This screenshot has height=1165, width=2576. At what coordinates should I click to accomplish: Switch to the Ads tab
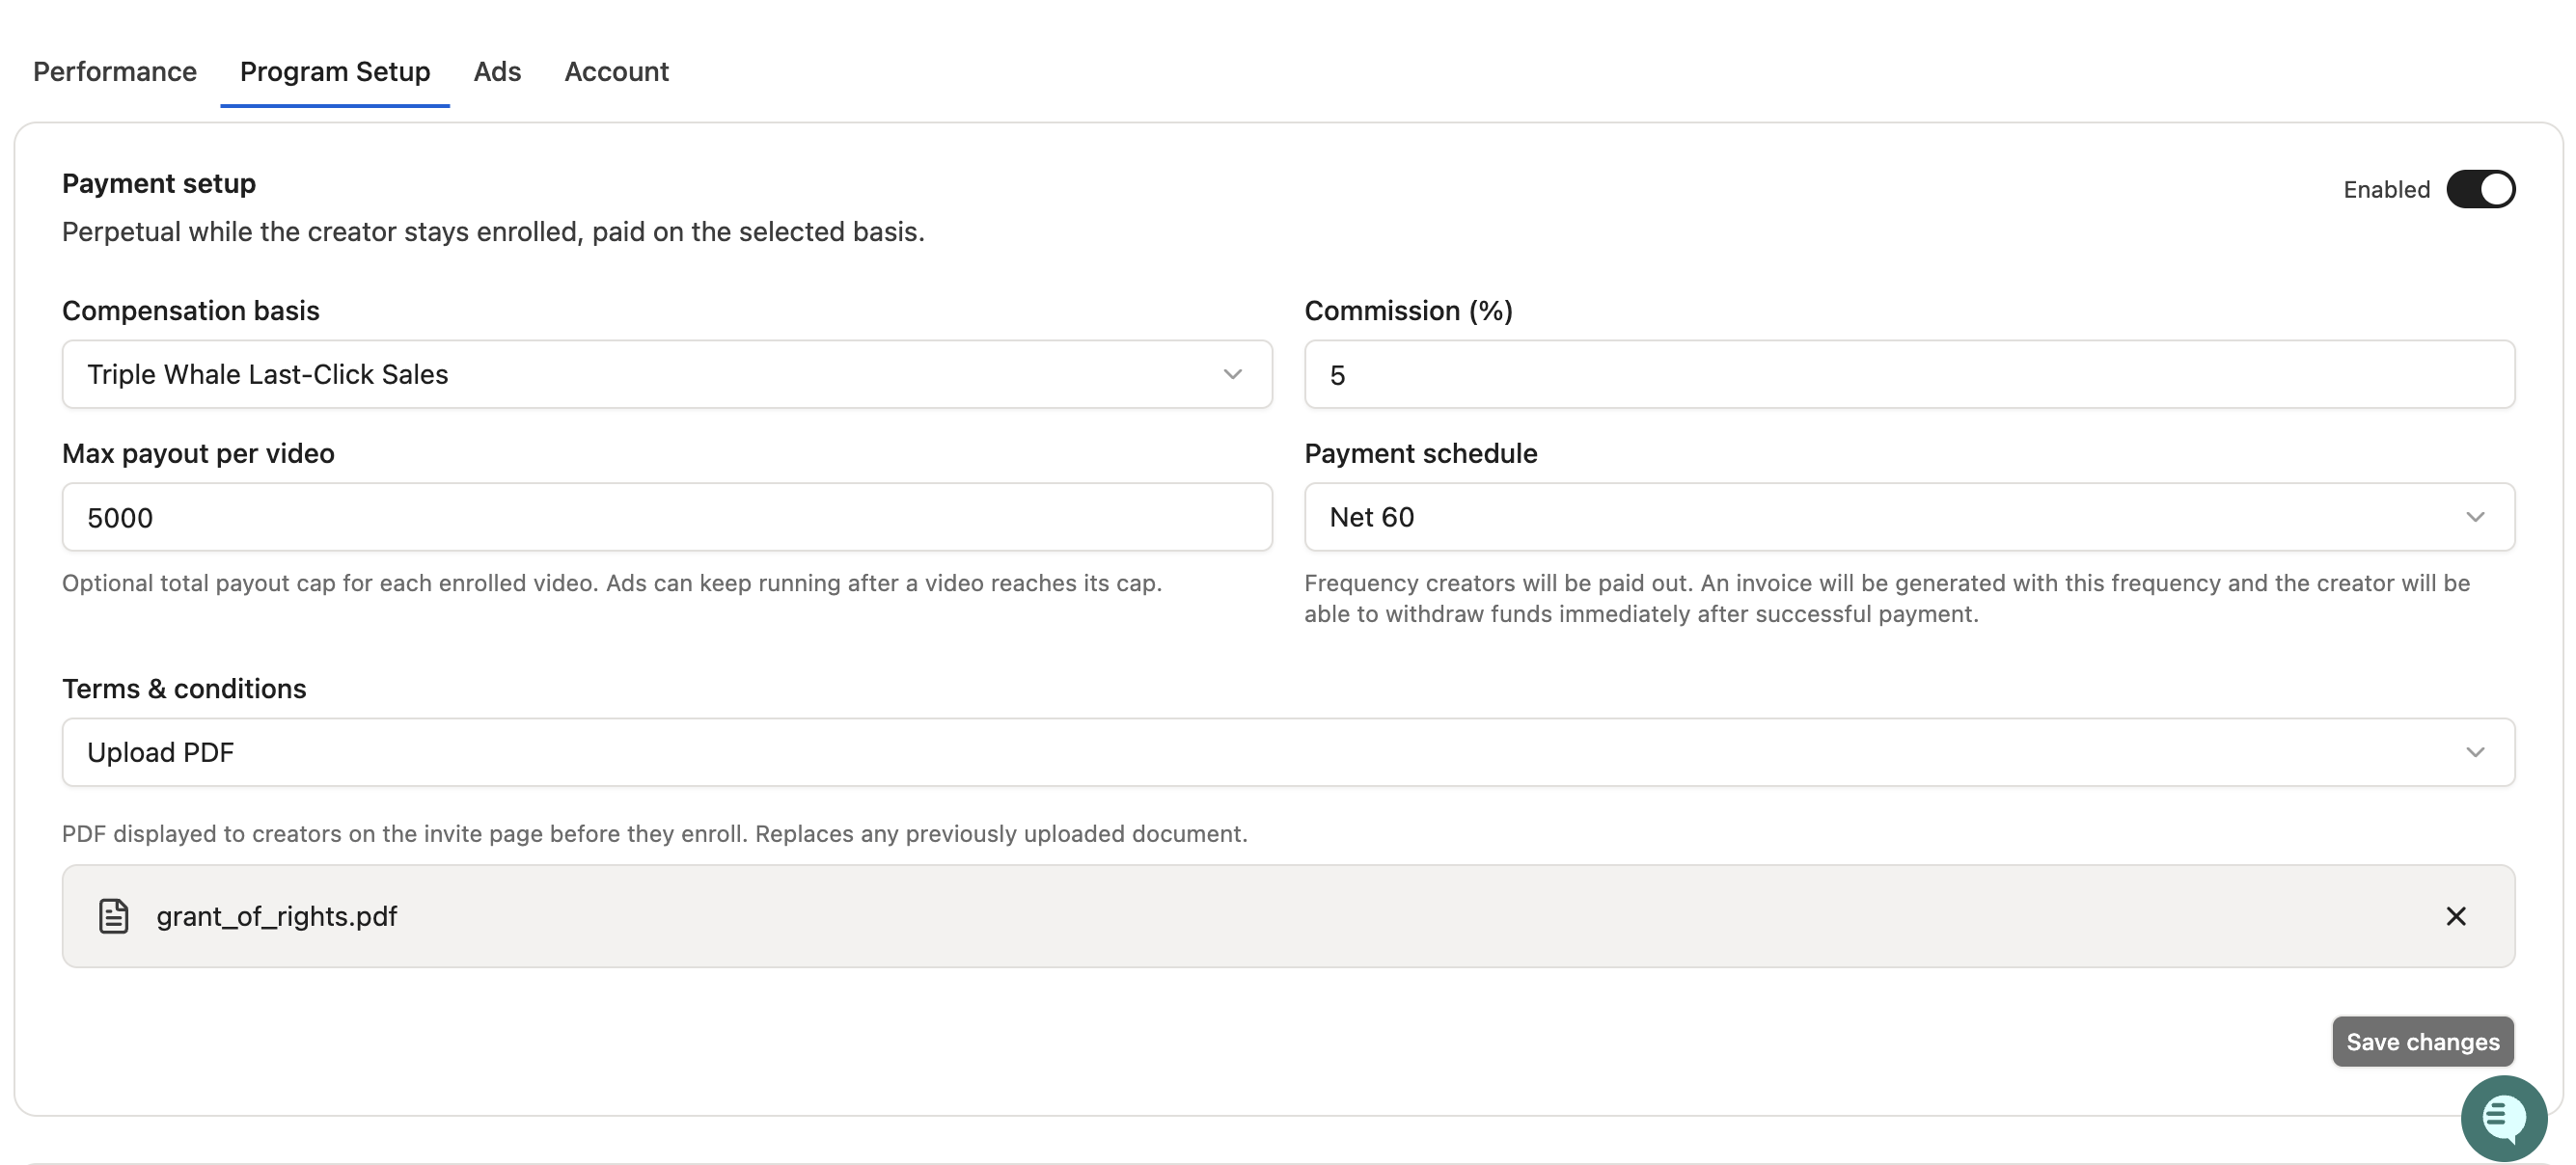[x=497, y=72]
